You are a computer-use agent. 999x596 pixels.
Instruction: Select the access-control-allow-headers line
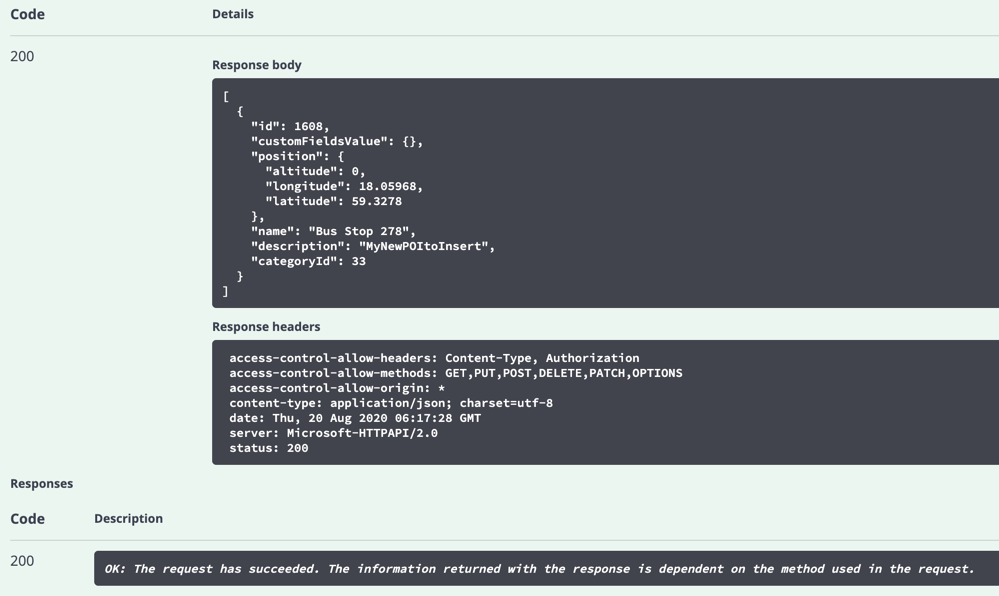click(435, 358)
